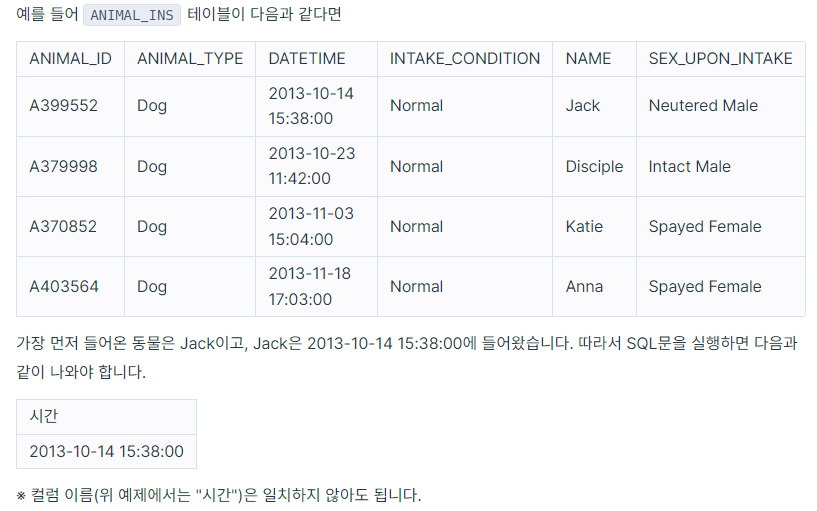The width and height of the screenshot is (817, 511).
Task: Select the 2013-11-18 17:03:00 datetime cell
Action: [x=316, y=286]
